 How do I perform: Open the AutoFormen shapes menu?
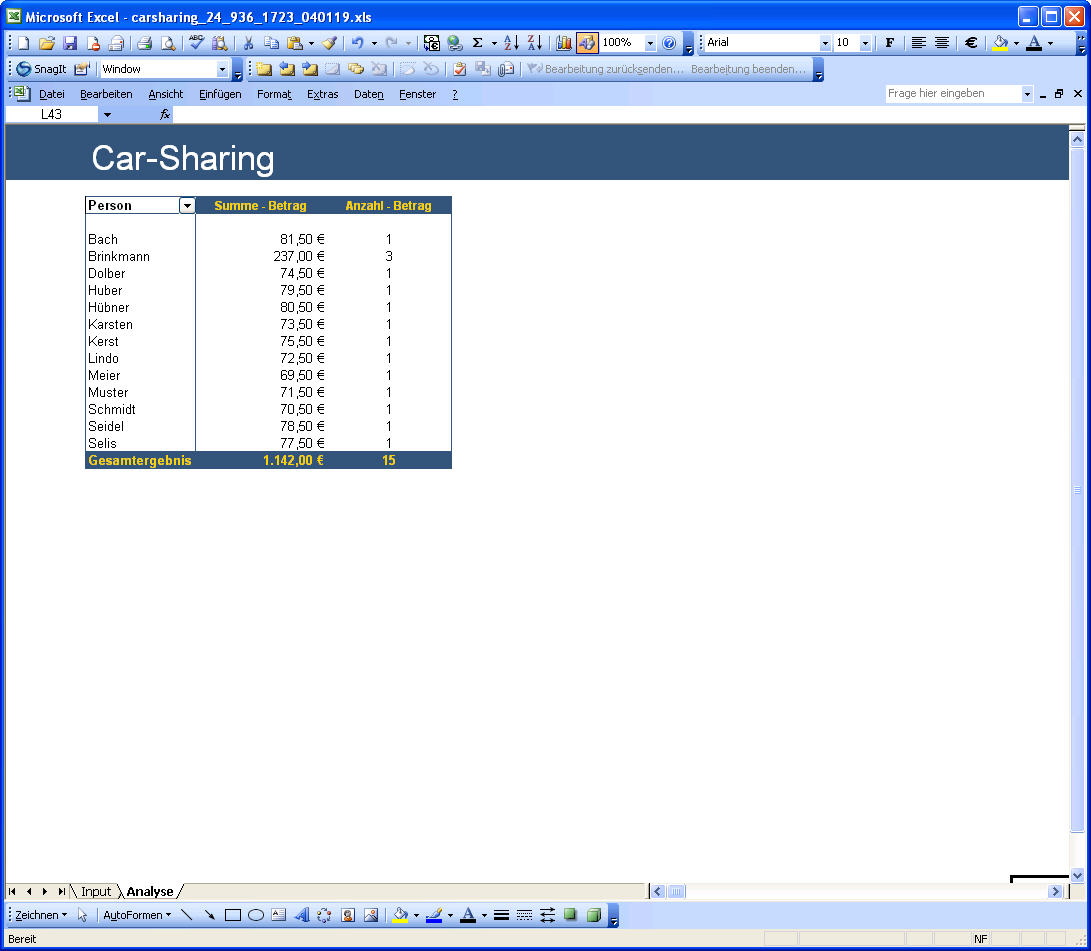pos(137,915)
